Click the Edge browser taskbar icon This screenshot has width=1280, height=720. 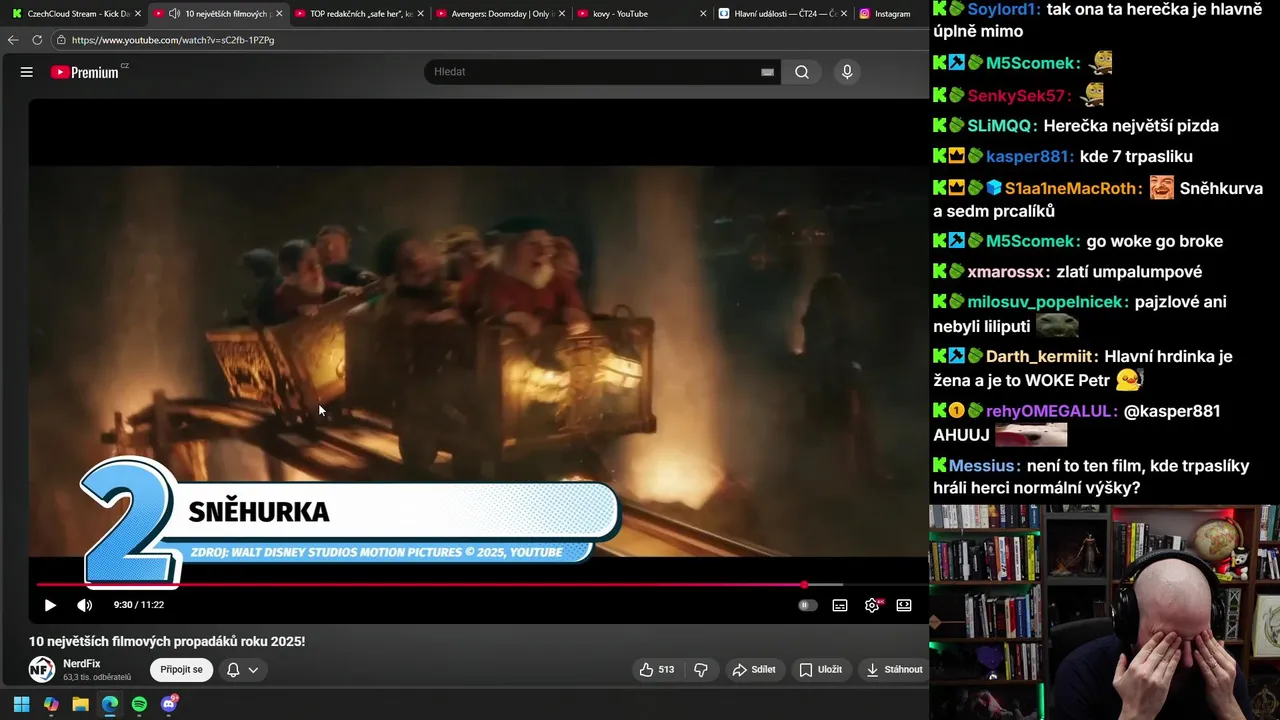pos(110,705)
